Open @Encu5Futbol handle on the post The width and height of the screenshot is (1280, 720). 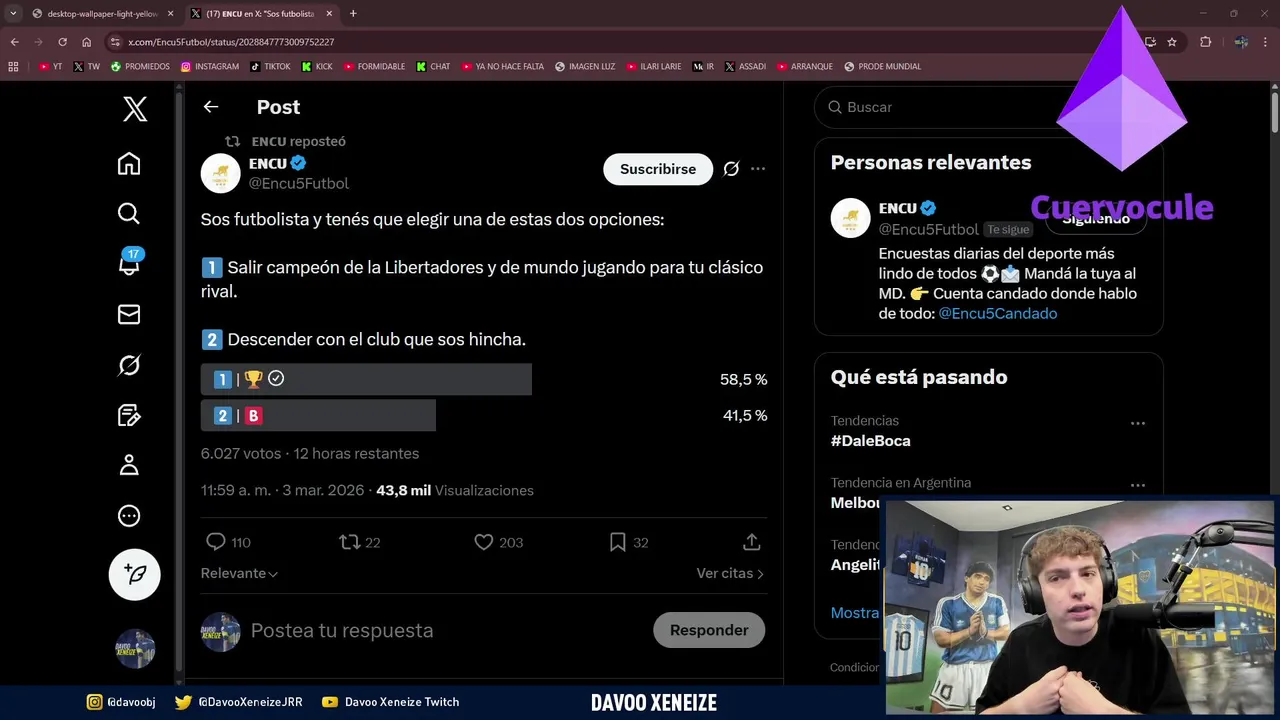pyautogui.click(x=298, y=183)
